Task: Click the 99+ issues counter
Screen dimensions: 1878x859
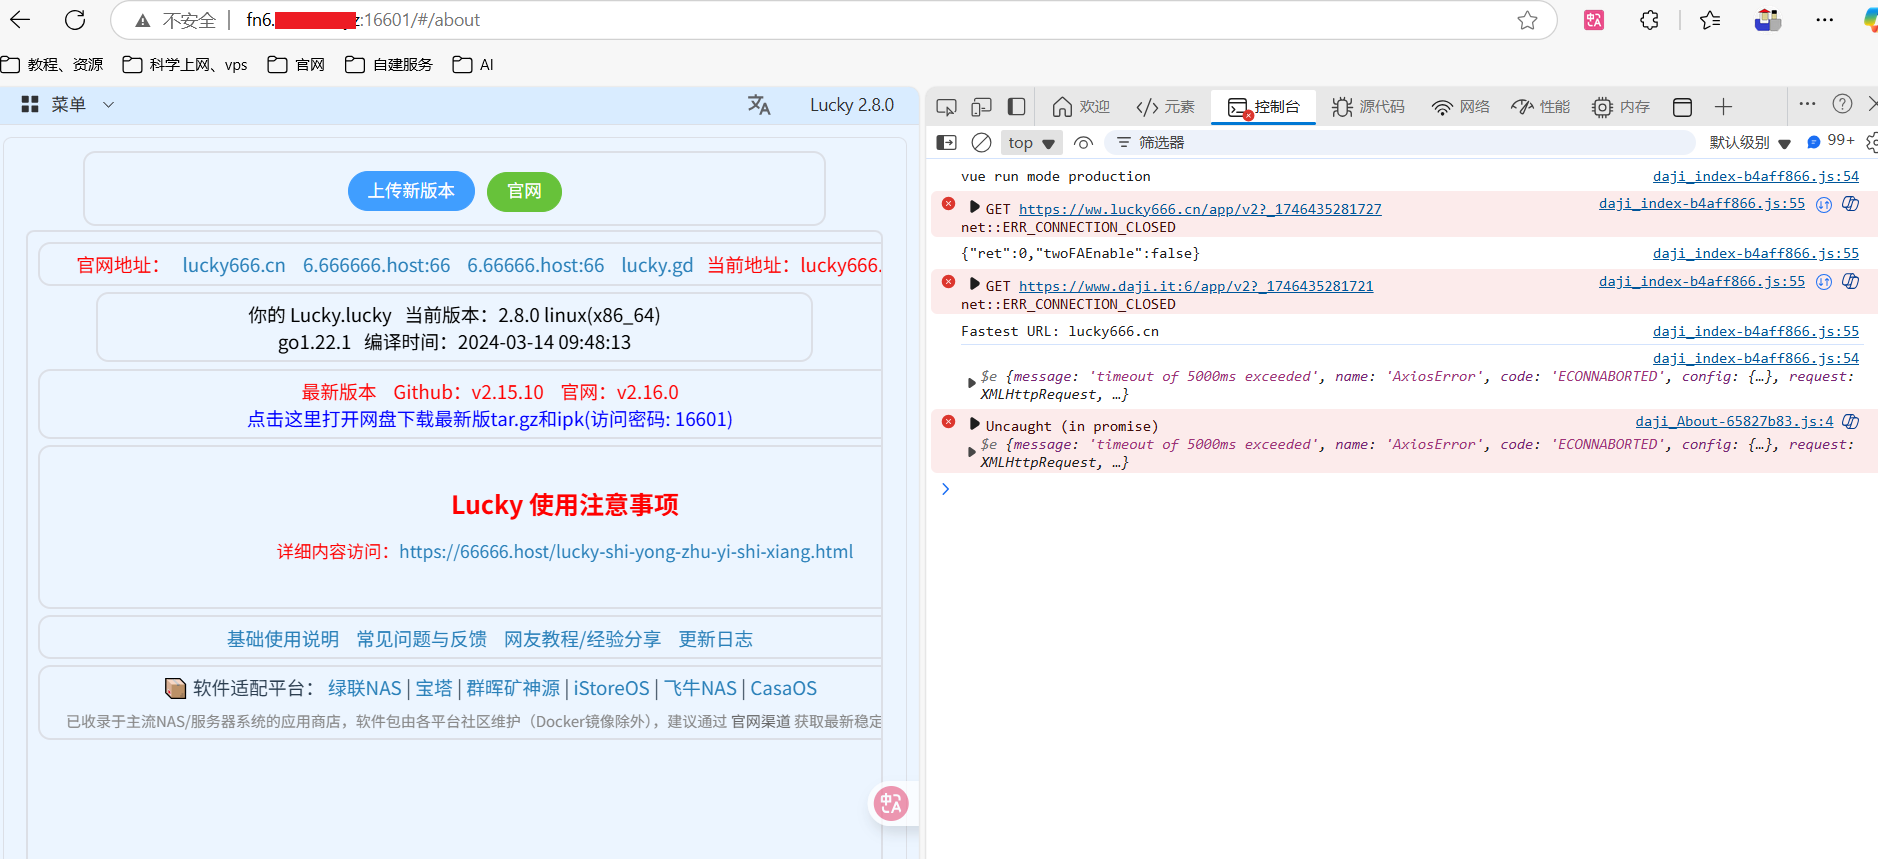Action: (x=1831, y=141)
